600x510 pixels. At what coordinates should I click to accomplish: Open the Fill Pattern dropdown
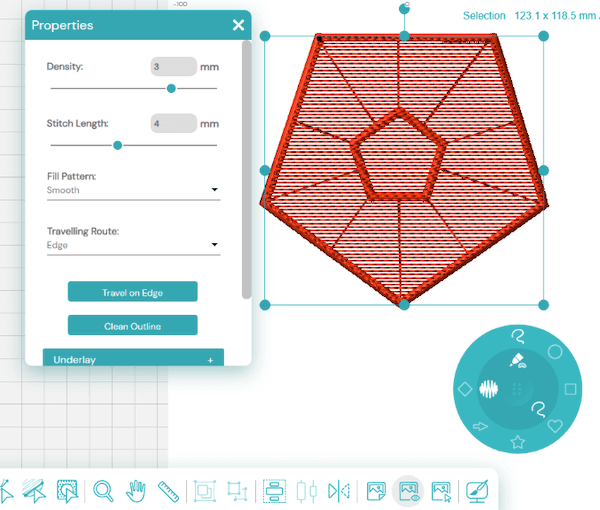pos(133,190)
